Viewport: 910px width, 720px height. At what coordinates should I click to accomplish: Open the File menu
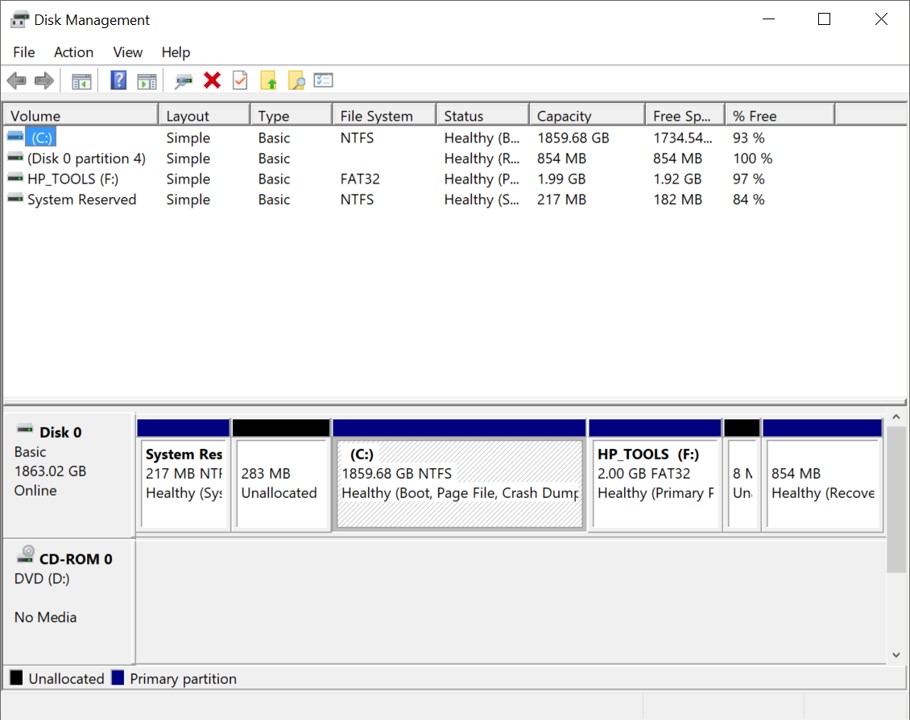(24, 52)
